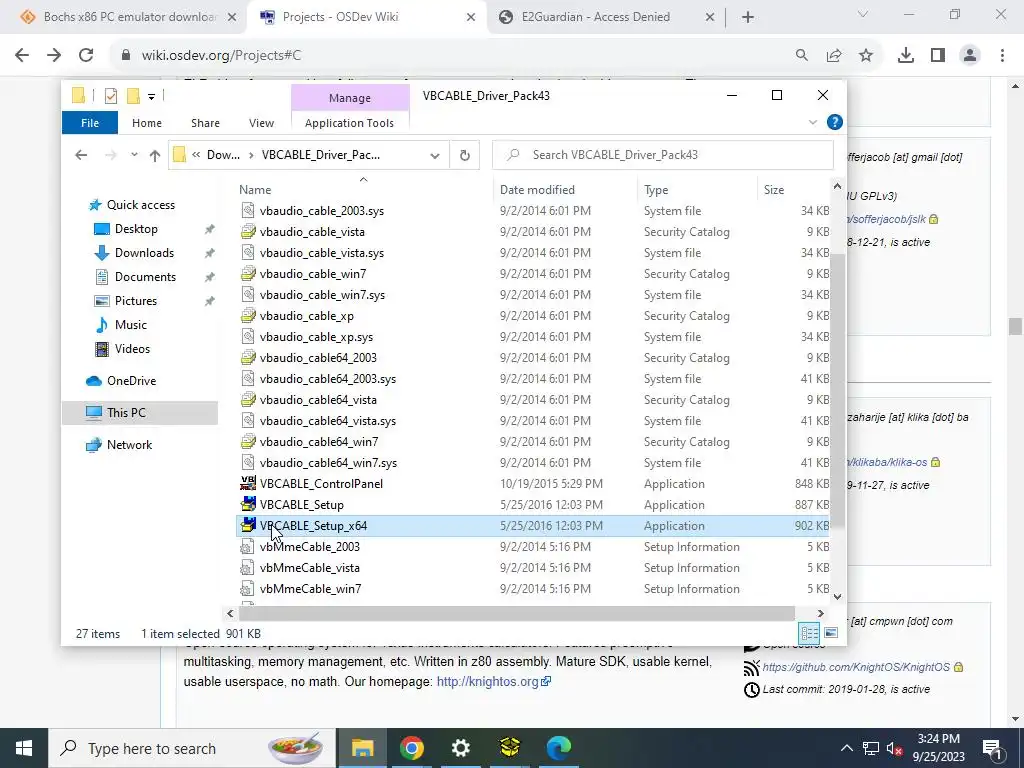Open File Explorer from taskbar
This screenshot has height=768, width=1024.
pos(362,748)
